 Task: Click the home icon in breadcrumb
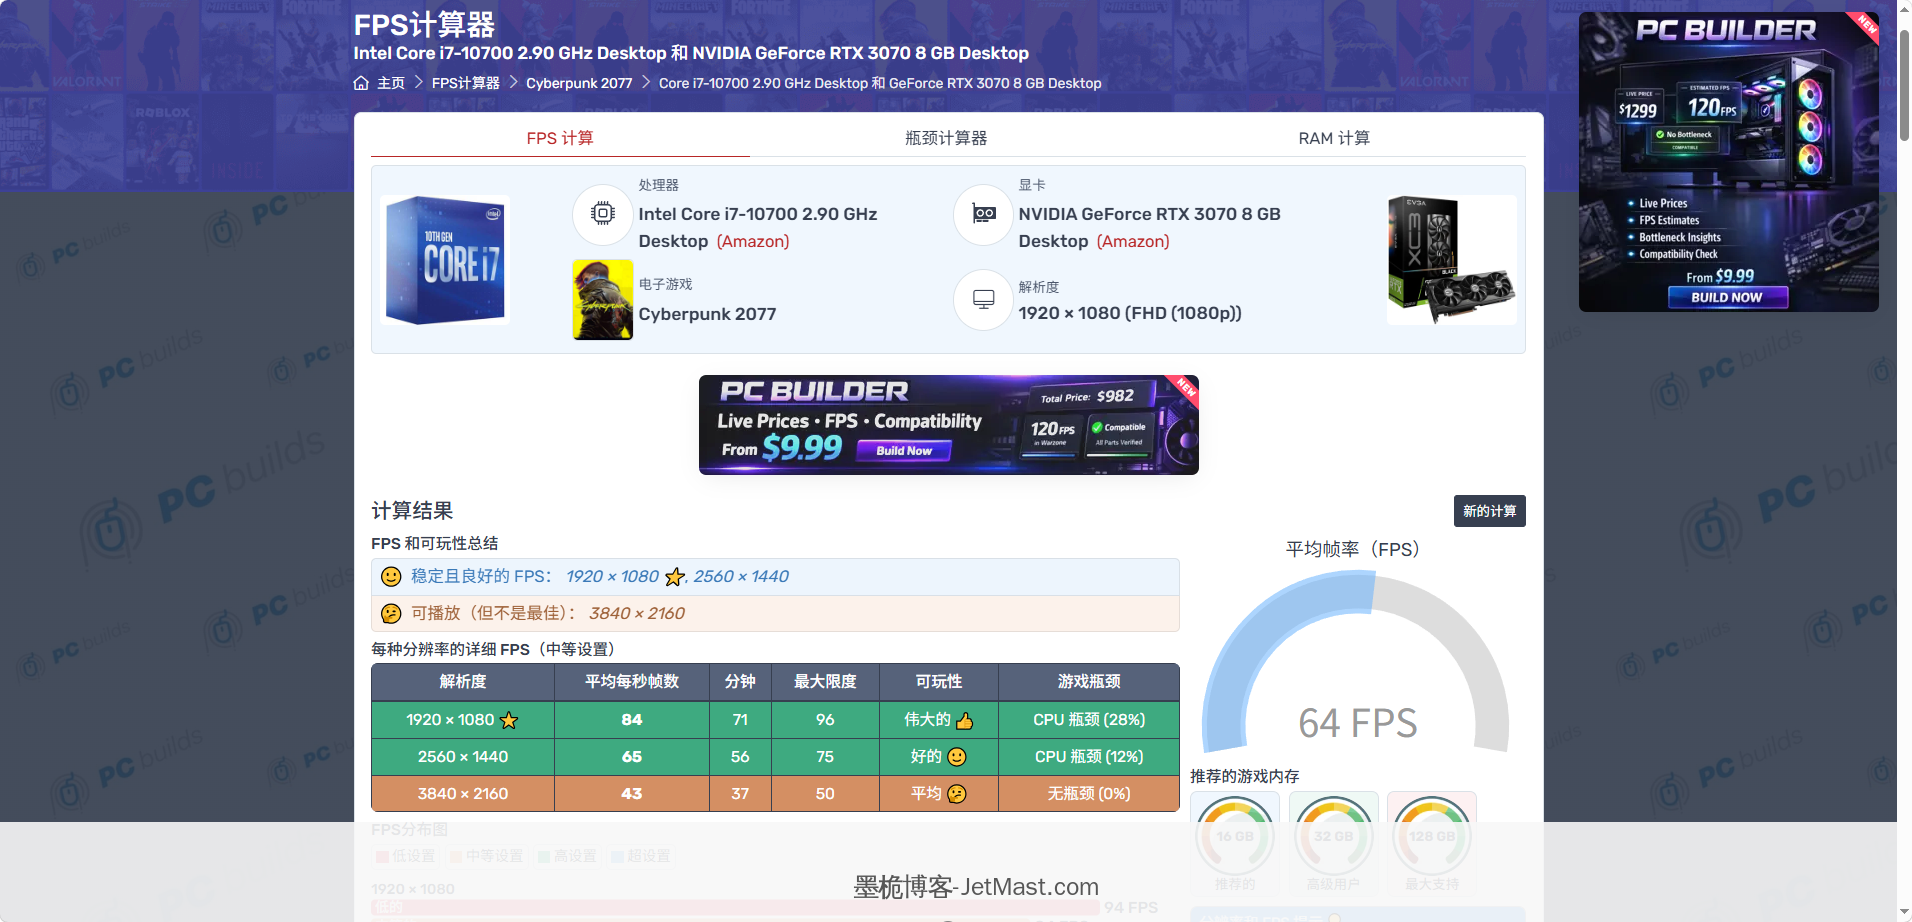tap(361, 83)
